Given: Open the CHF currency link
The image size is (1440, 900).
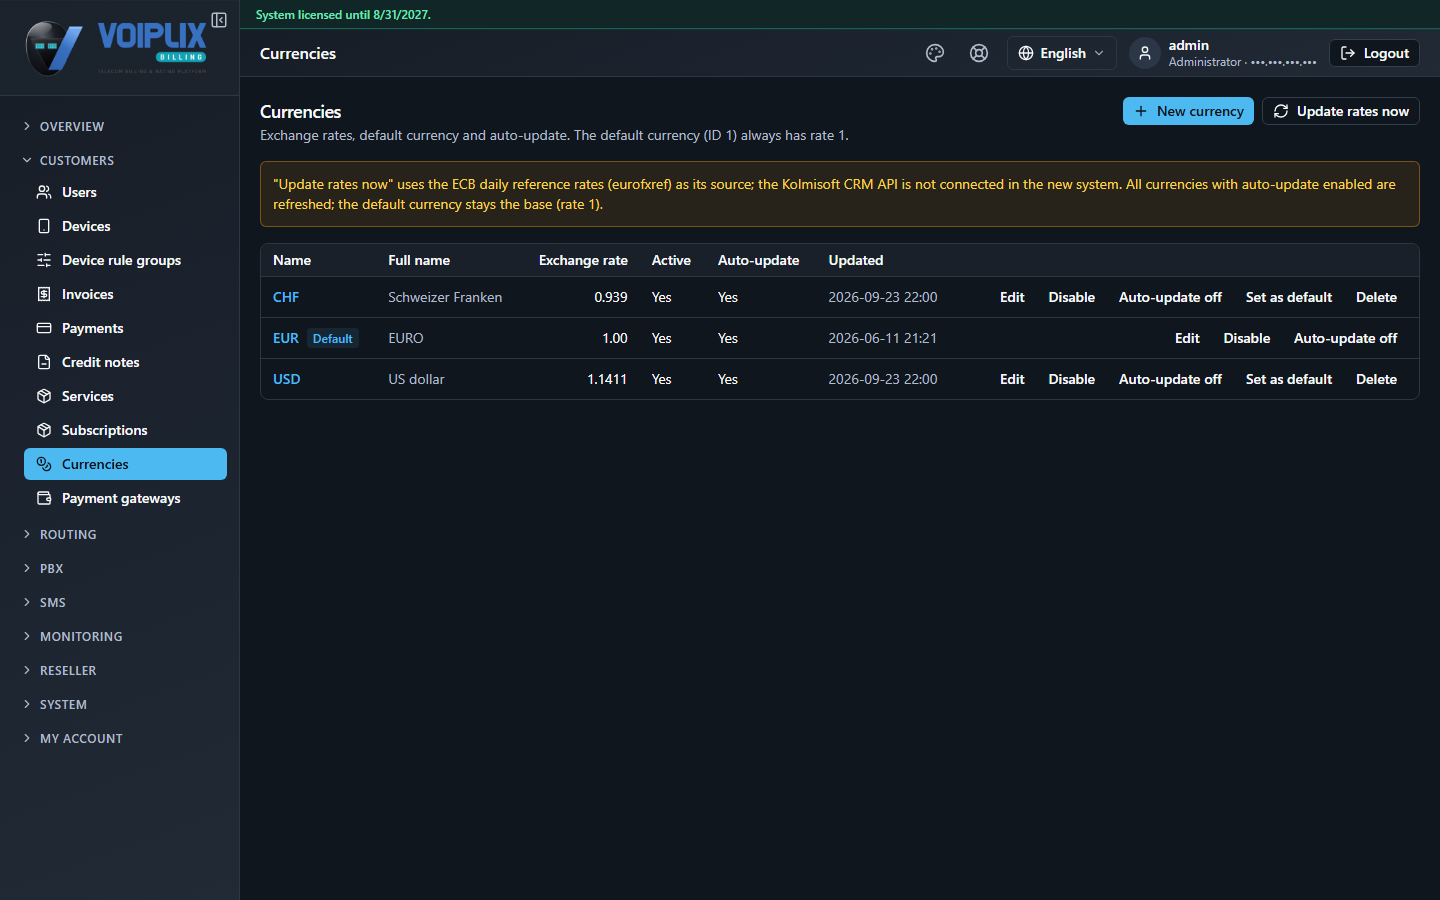Looking at the screenshot, I should (x=286, y=297).
